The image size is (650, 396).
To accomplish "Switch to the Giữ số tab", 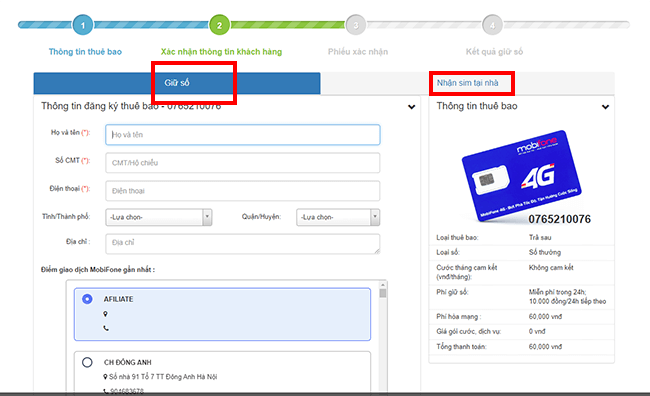I will click(x=177, y=83).
